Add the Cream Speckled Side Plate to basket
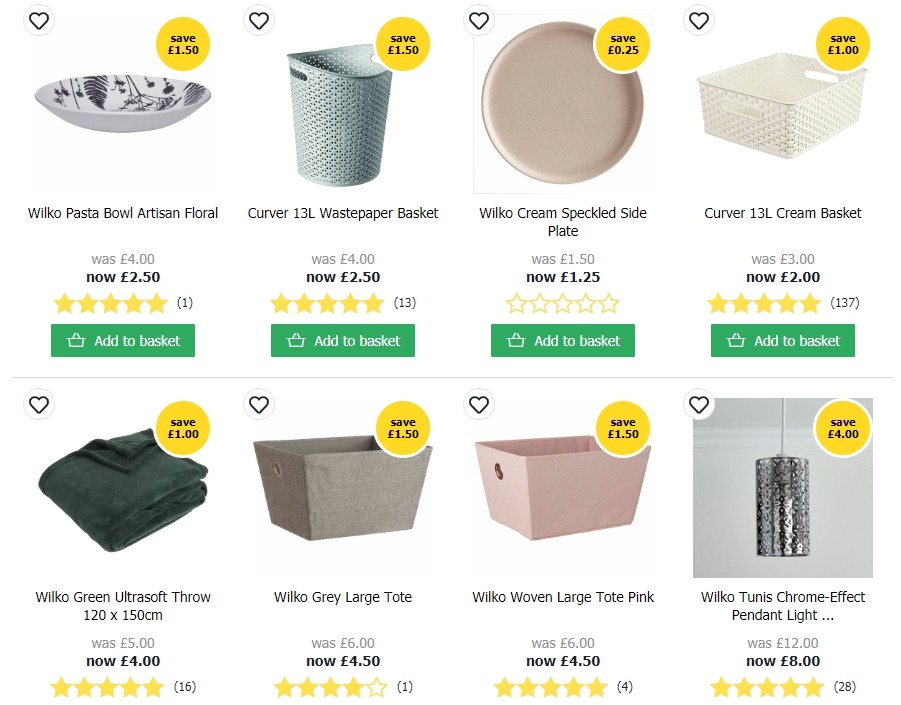The width and height of the screenshot is (901, 705). pyautogui.click(x=562, y=340)
